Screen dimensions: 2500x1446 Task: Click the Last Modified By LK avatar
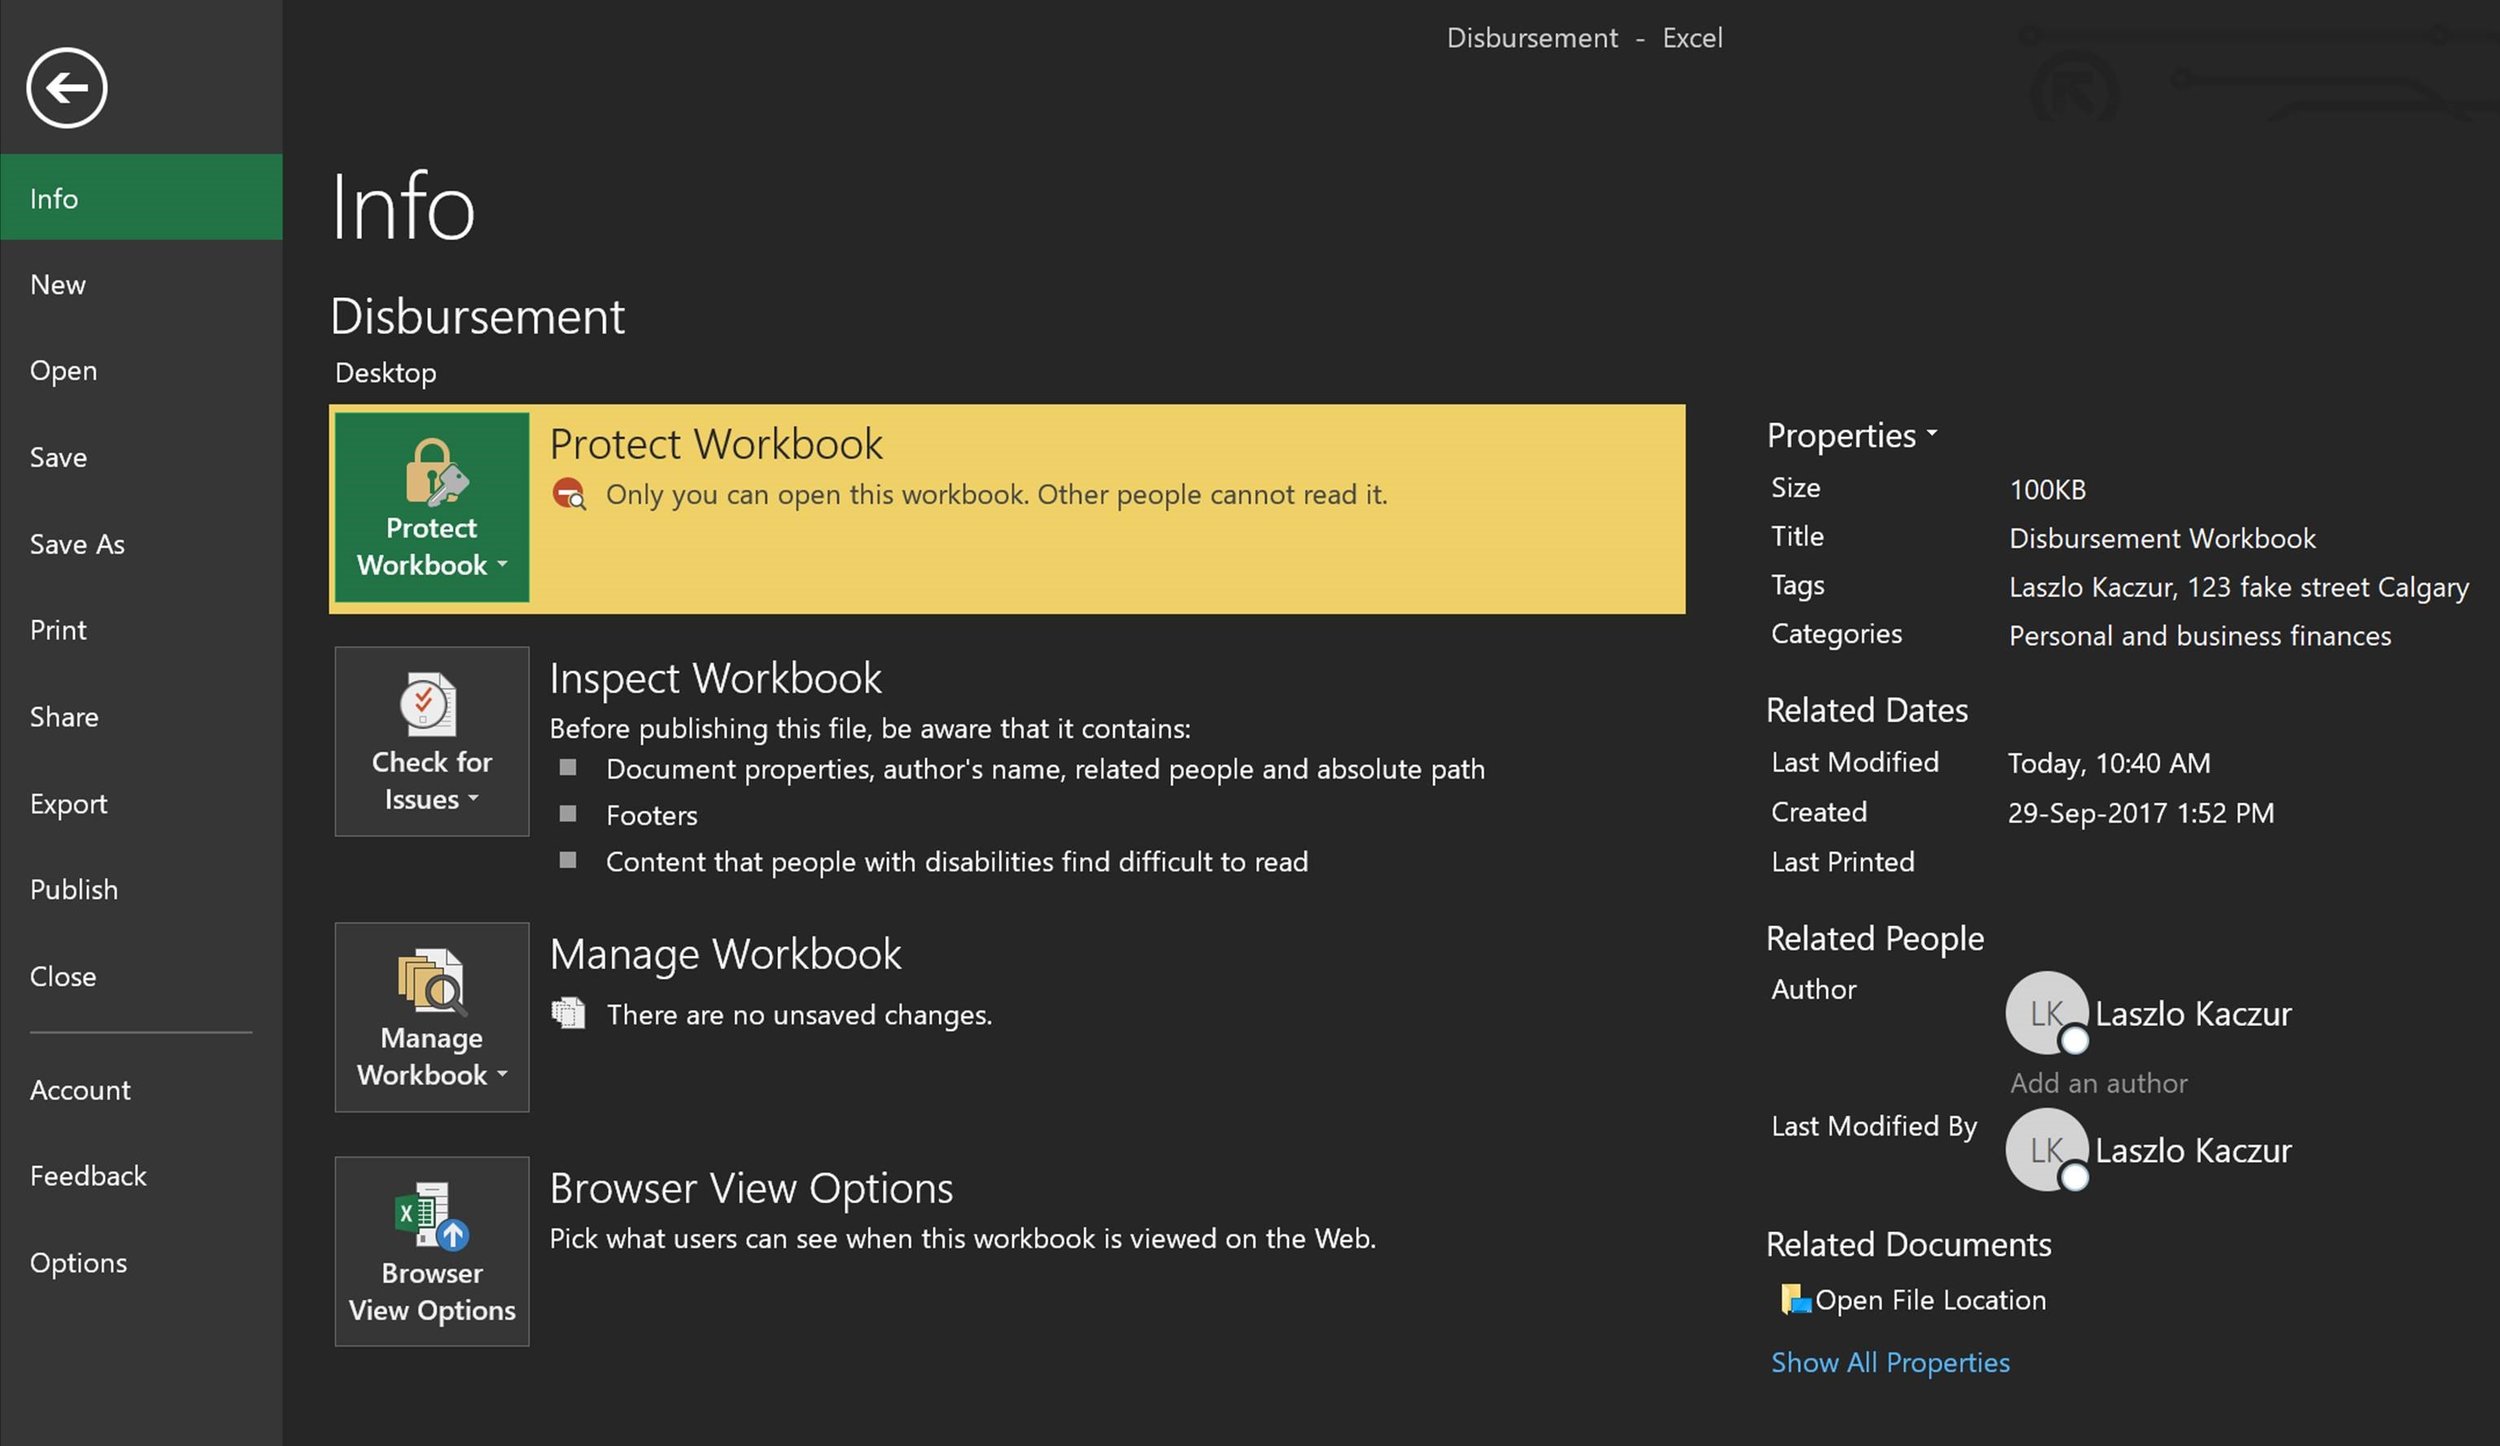[2046, 1150]
